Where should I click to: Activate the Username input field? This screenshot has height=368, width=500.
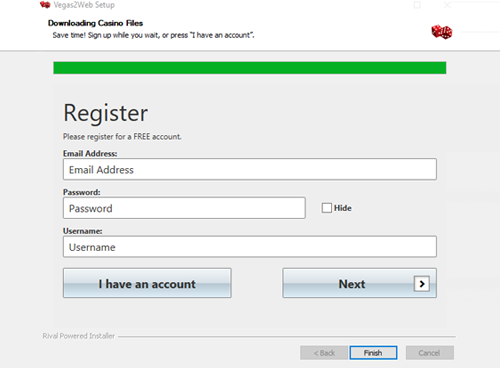[250, 247]
